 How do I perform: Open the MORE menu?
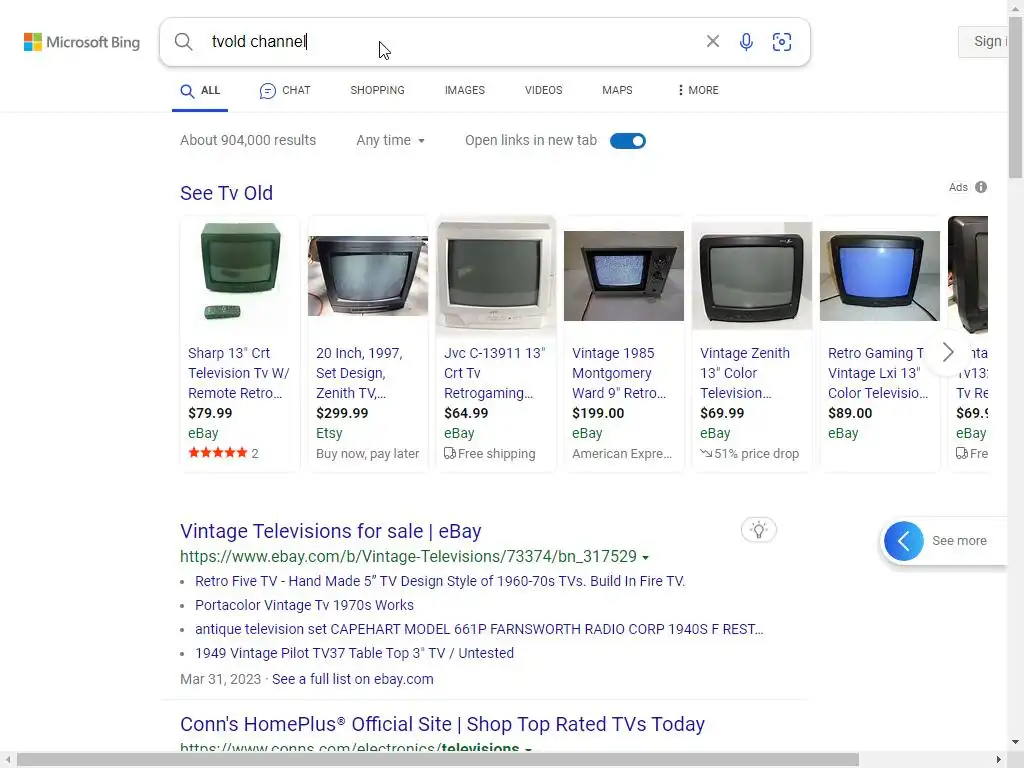pyautogui.click(x=697, y=90)
